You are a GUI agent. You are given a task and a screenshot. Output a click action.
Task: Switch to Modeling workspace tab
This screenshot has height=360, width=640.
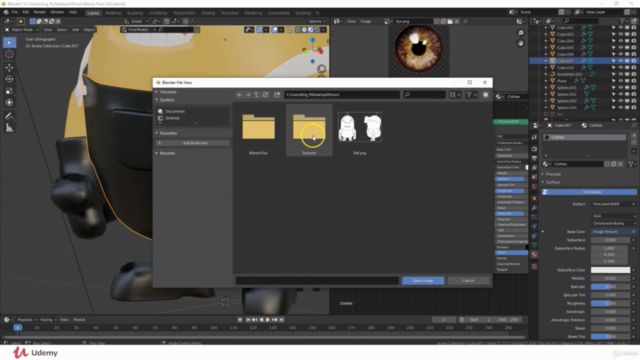coord(113,13)
